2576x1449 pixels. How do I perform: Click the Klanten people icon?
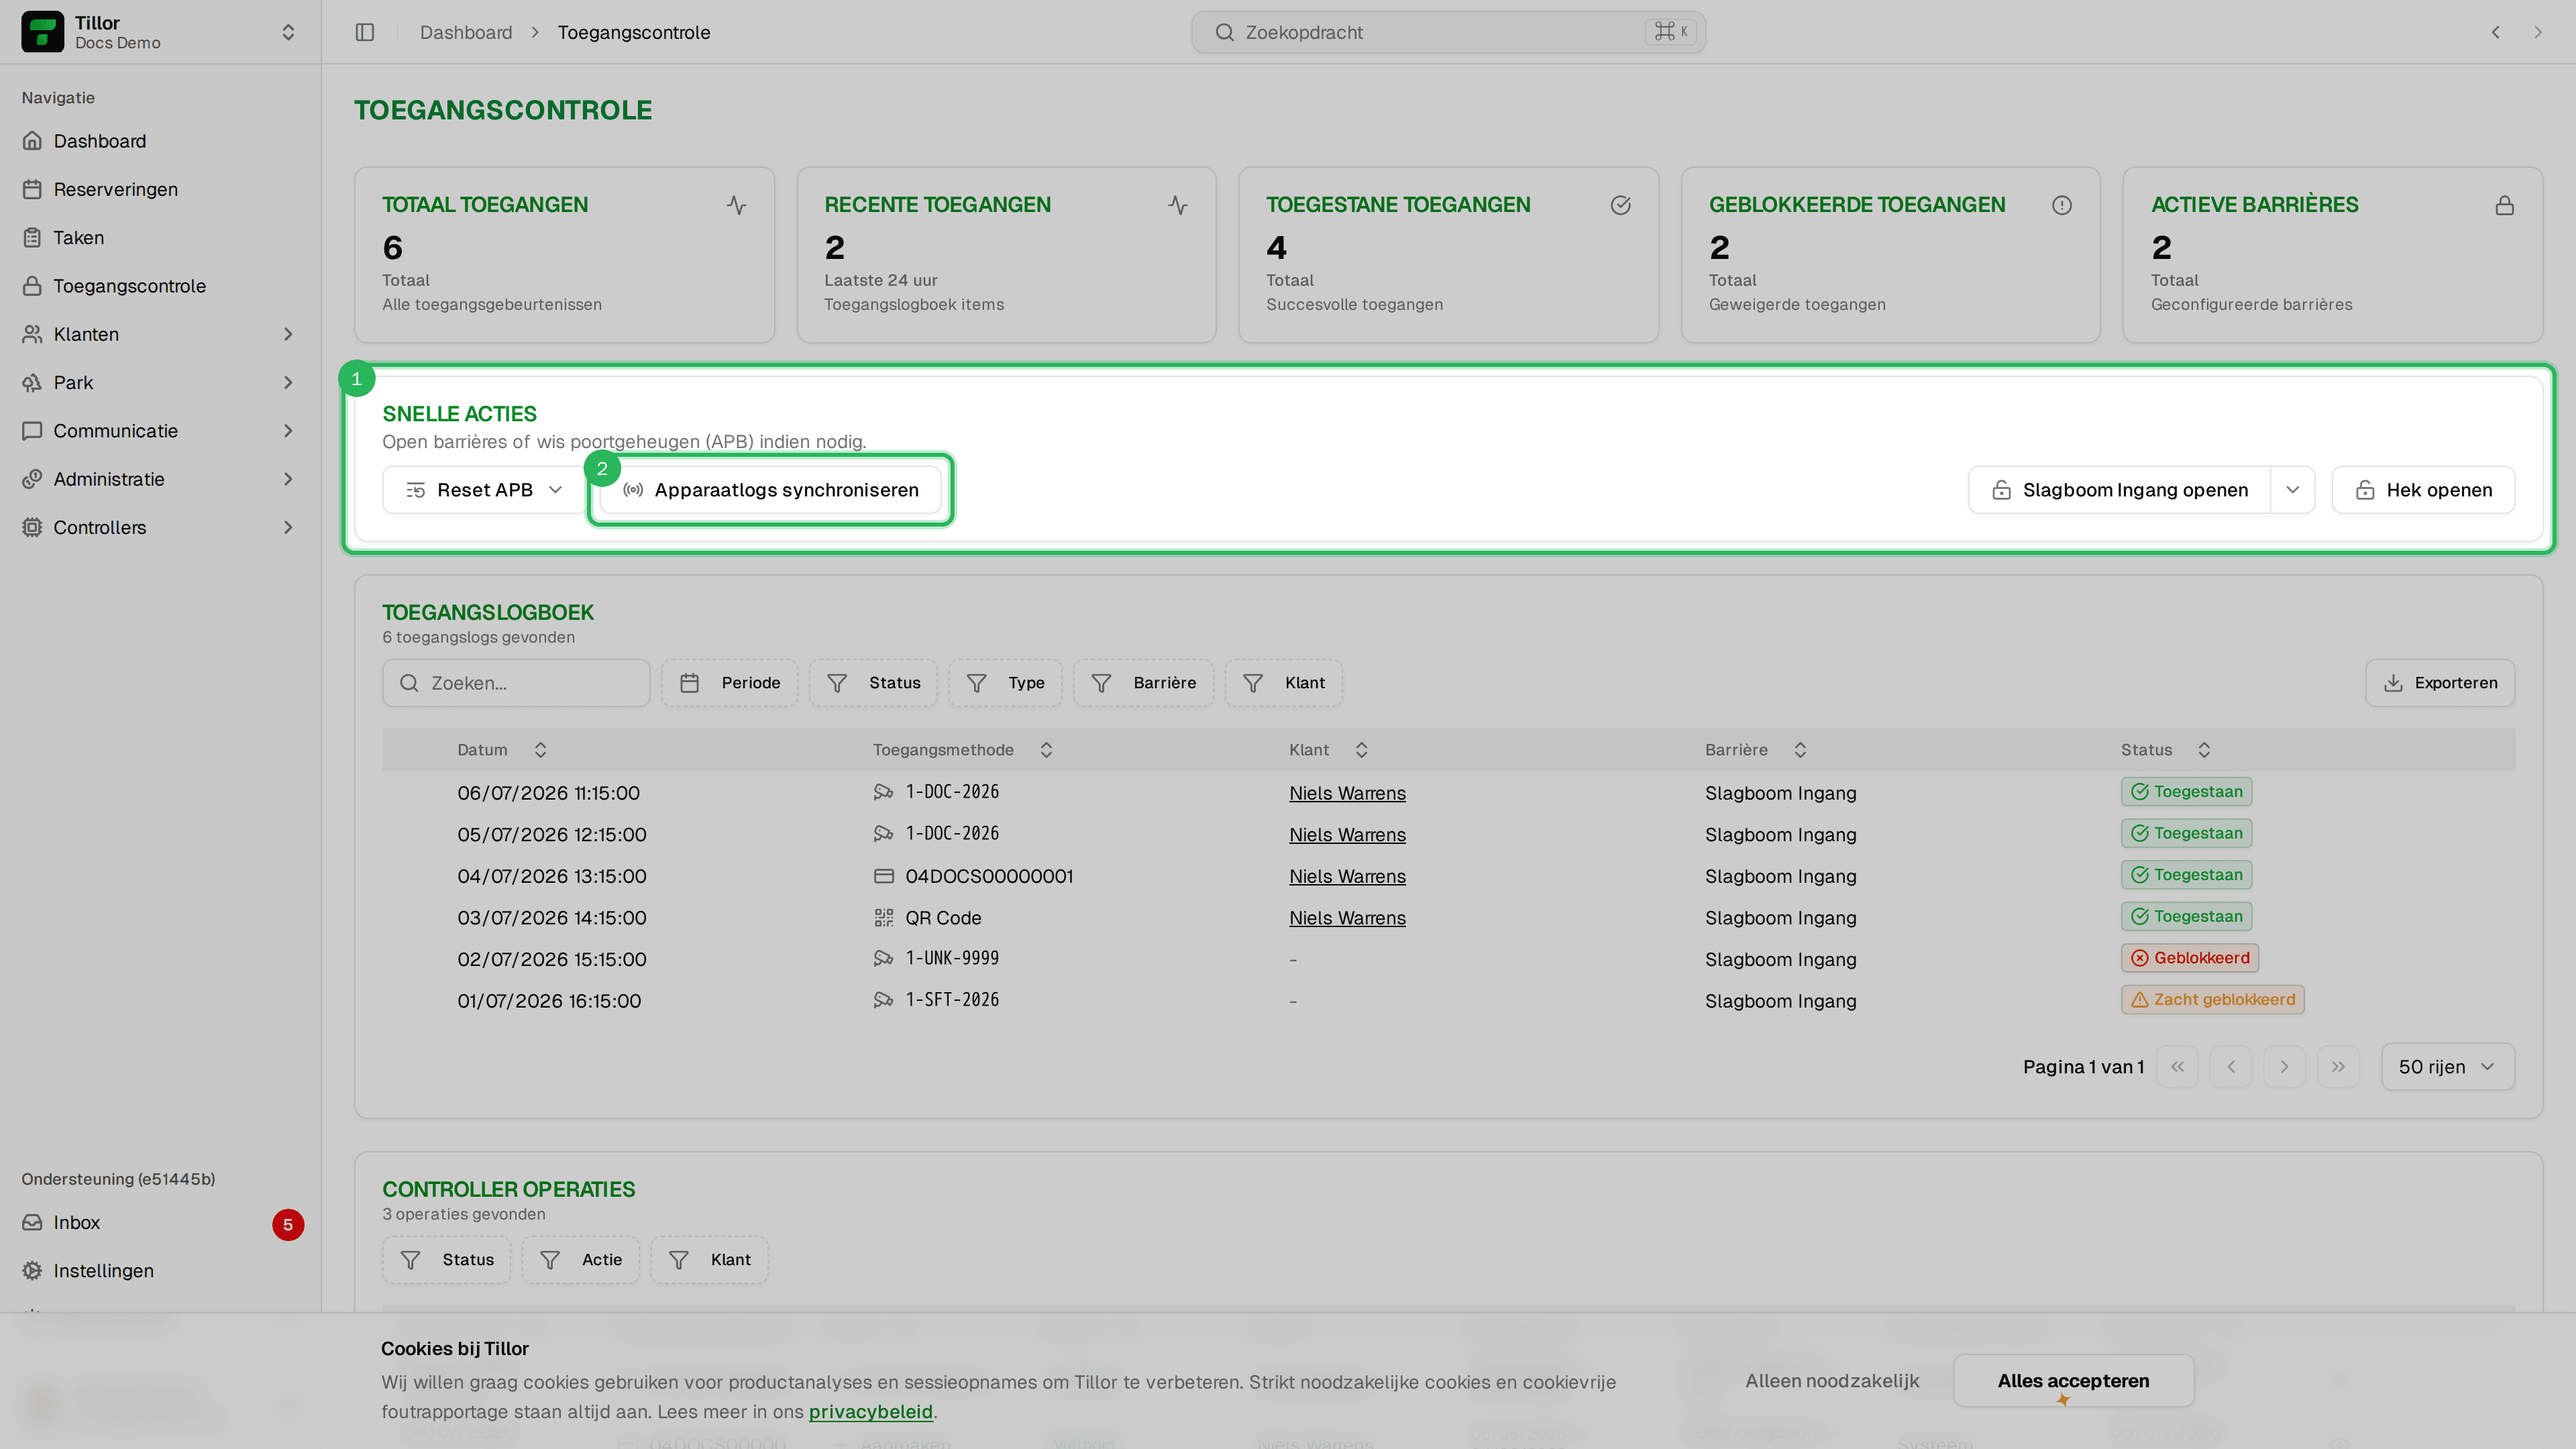[32, 334]
